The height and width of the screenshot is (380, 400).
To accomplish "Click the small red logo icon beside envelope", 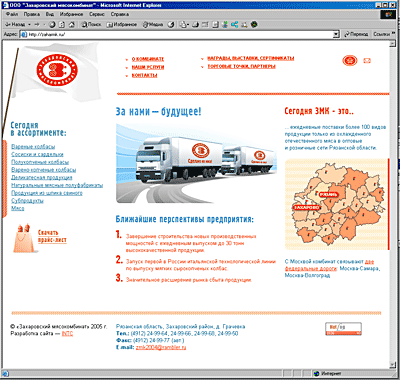I will 350,61.
